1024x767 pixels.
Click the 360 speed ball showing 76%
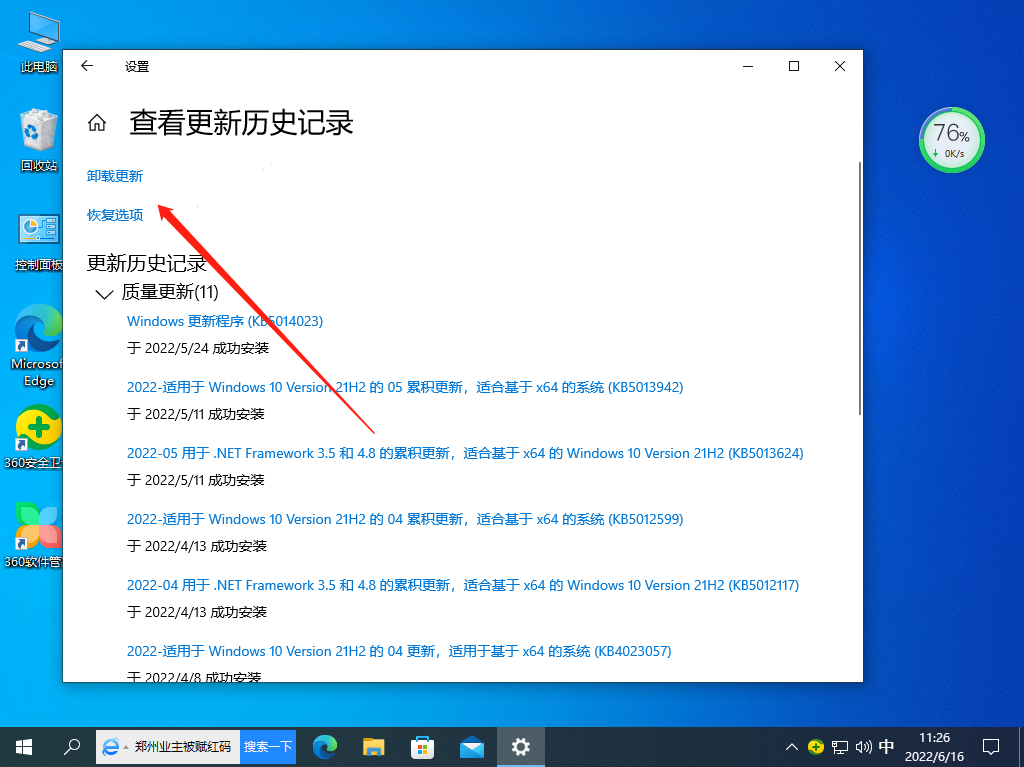click(951, 139)
